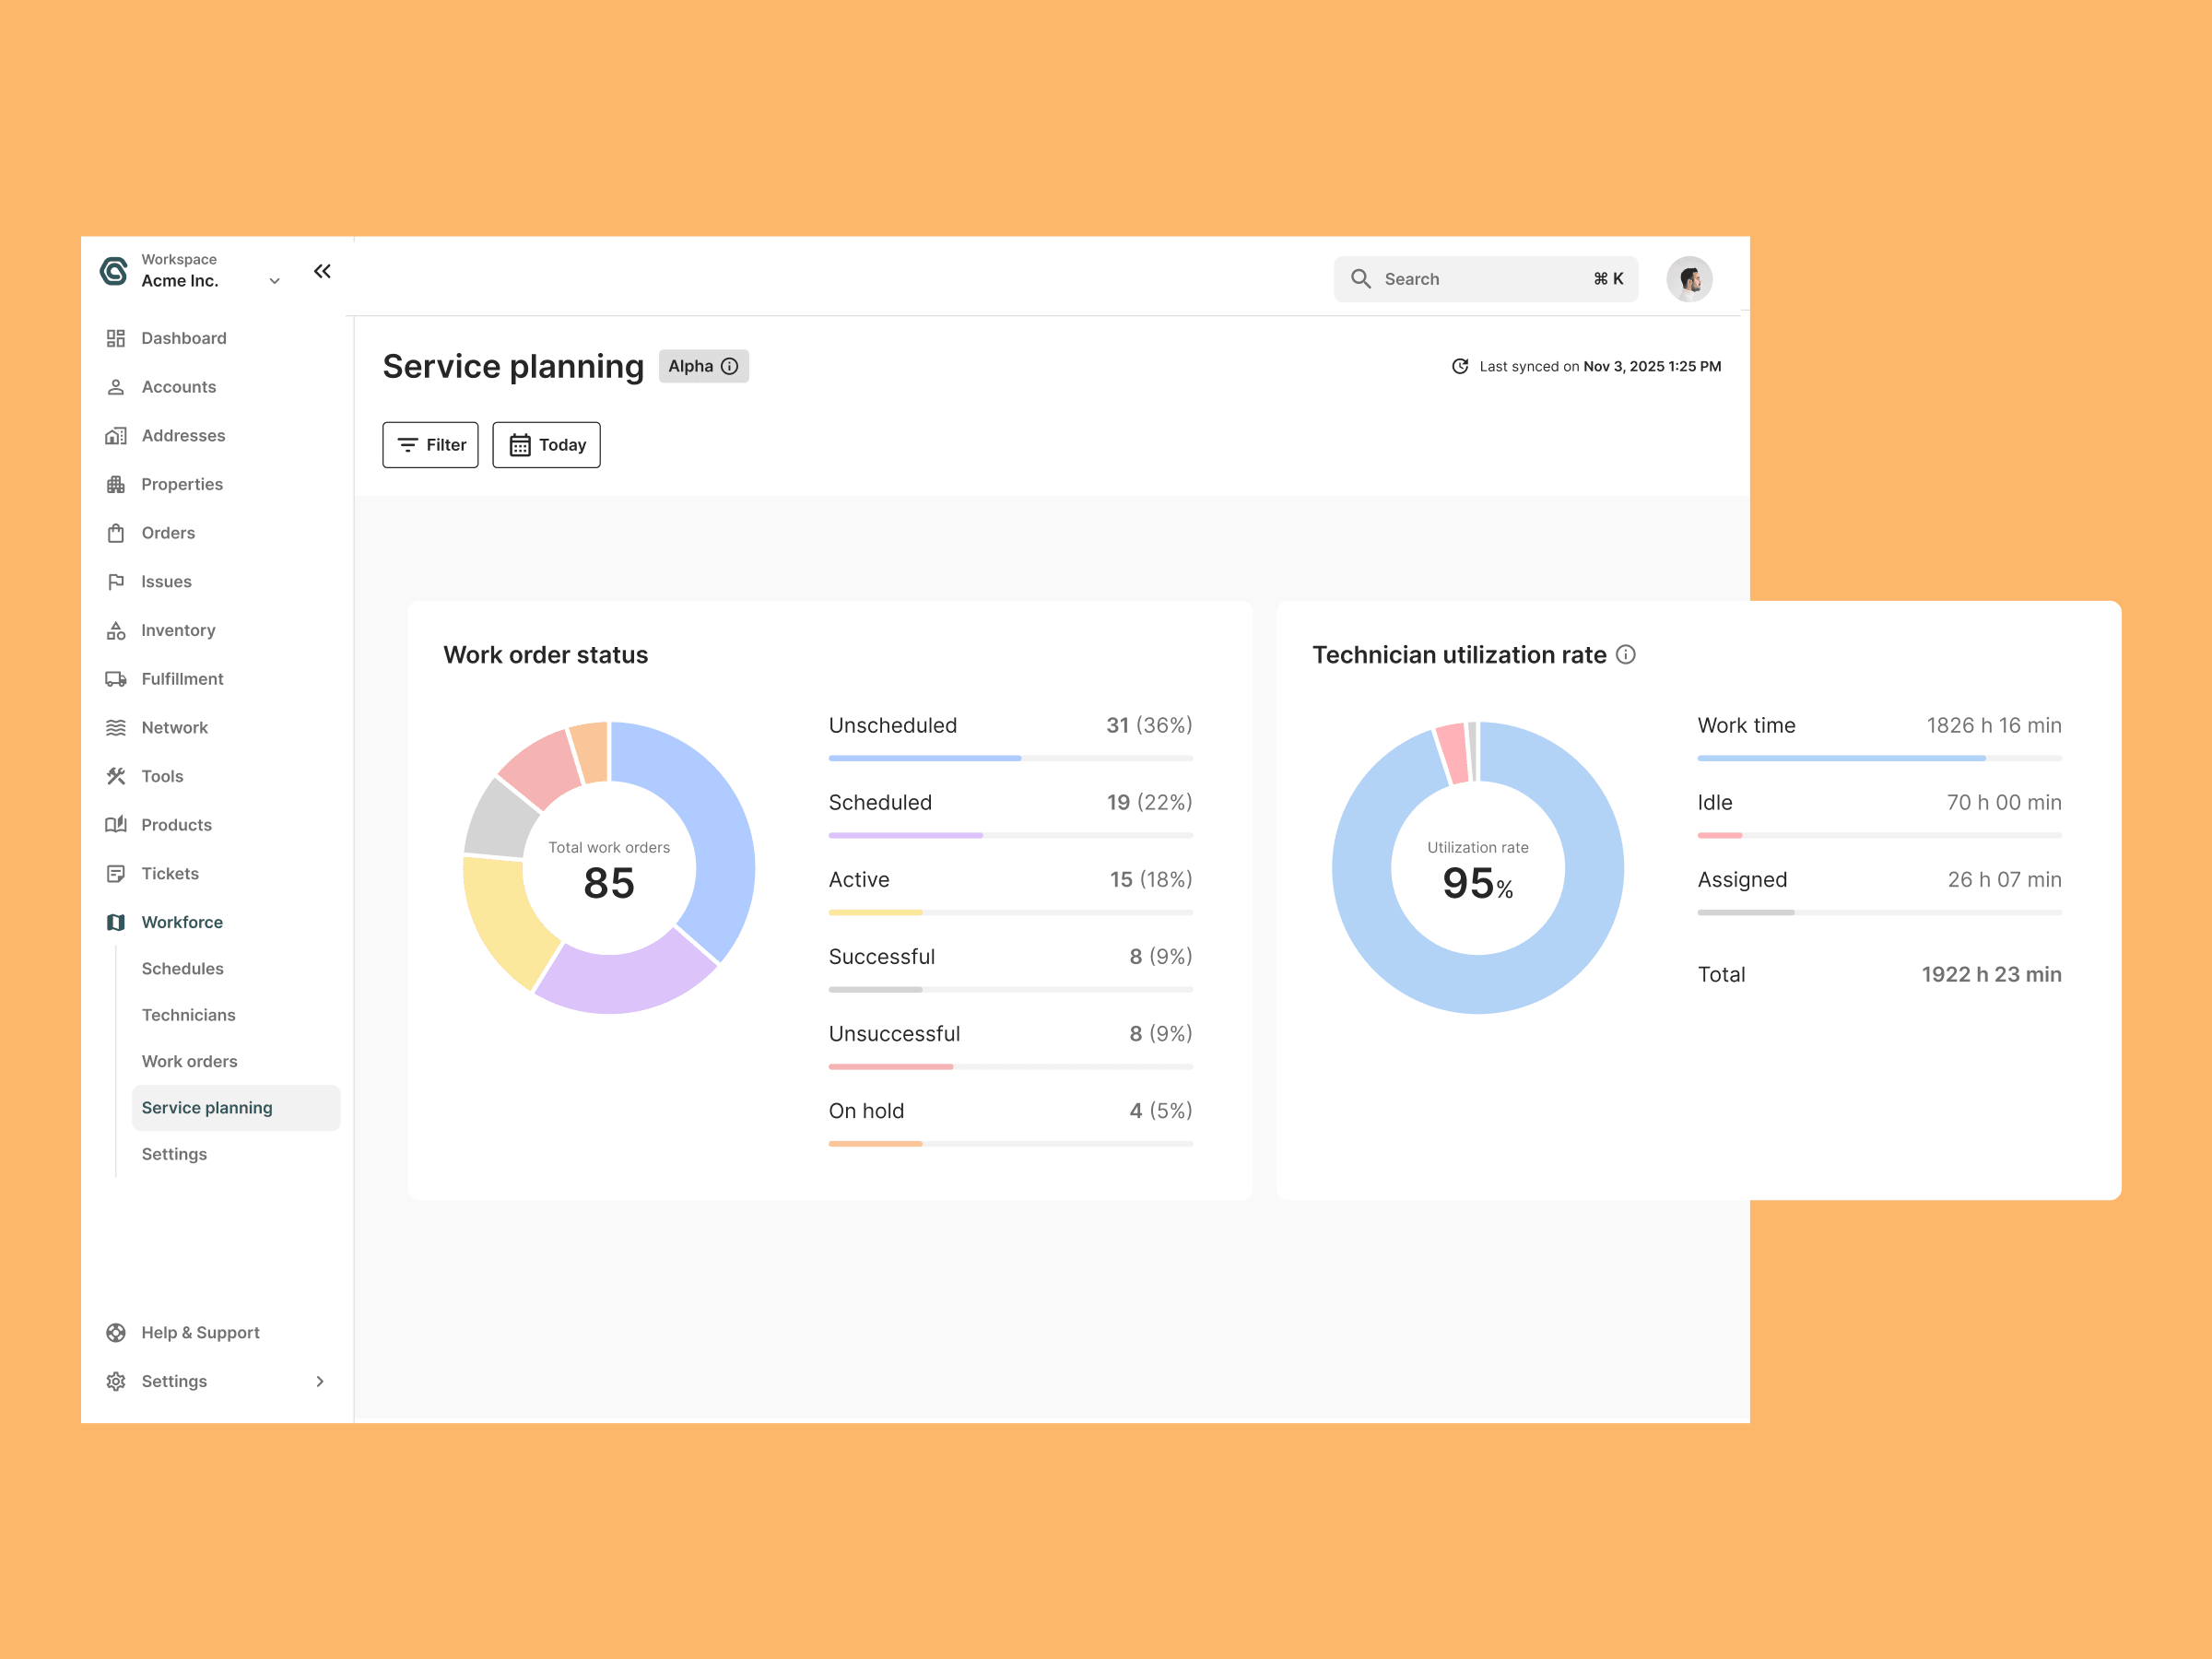Screen dimensions: 2212x1659
Task: Click info icon in Alpha badge
Action: click(730, 366)
